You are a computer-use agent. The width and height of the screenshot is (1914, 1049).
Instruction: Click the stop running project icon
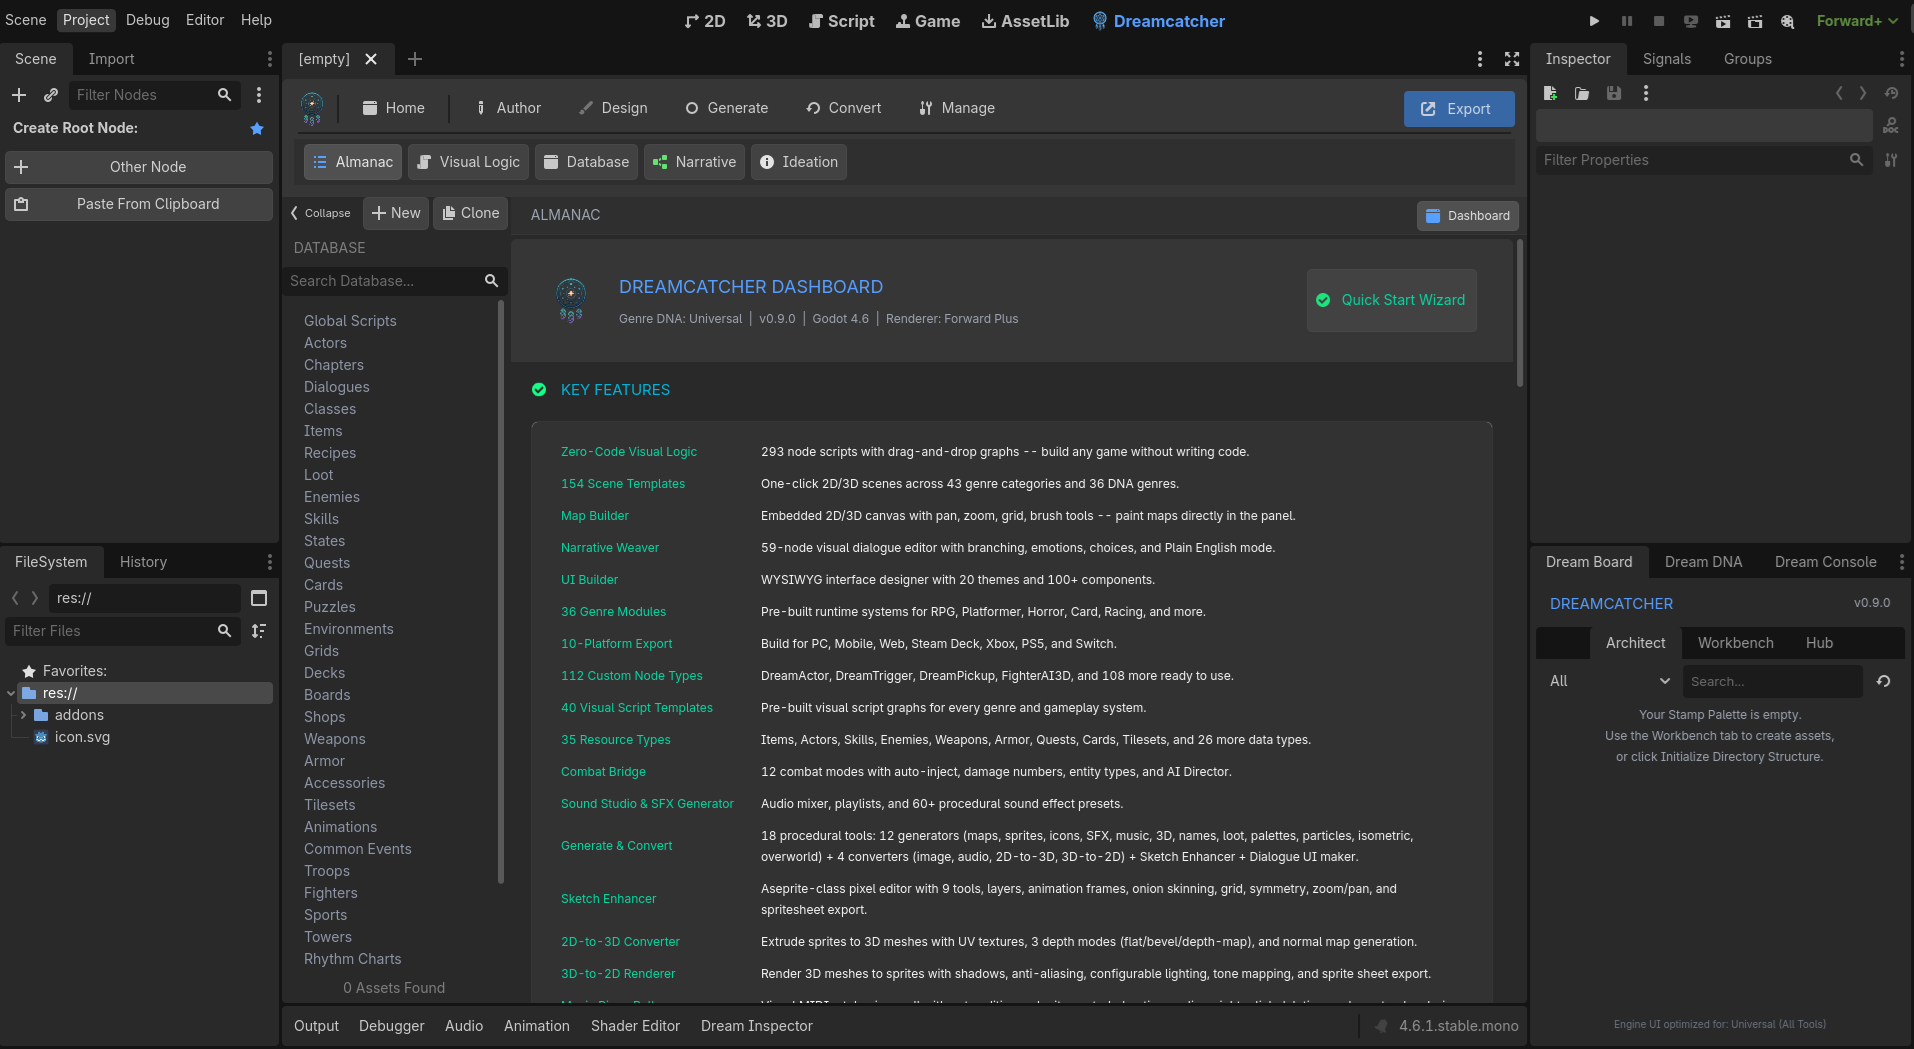[x=1659, y=21]
